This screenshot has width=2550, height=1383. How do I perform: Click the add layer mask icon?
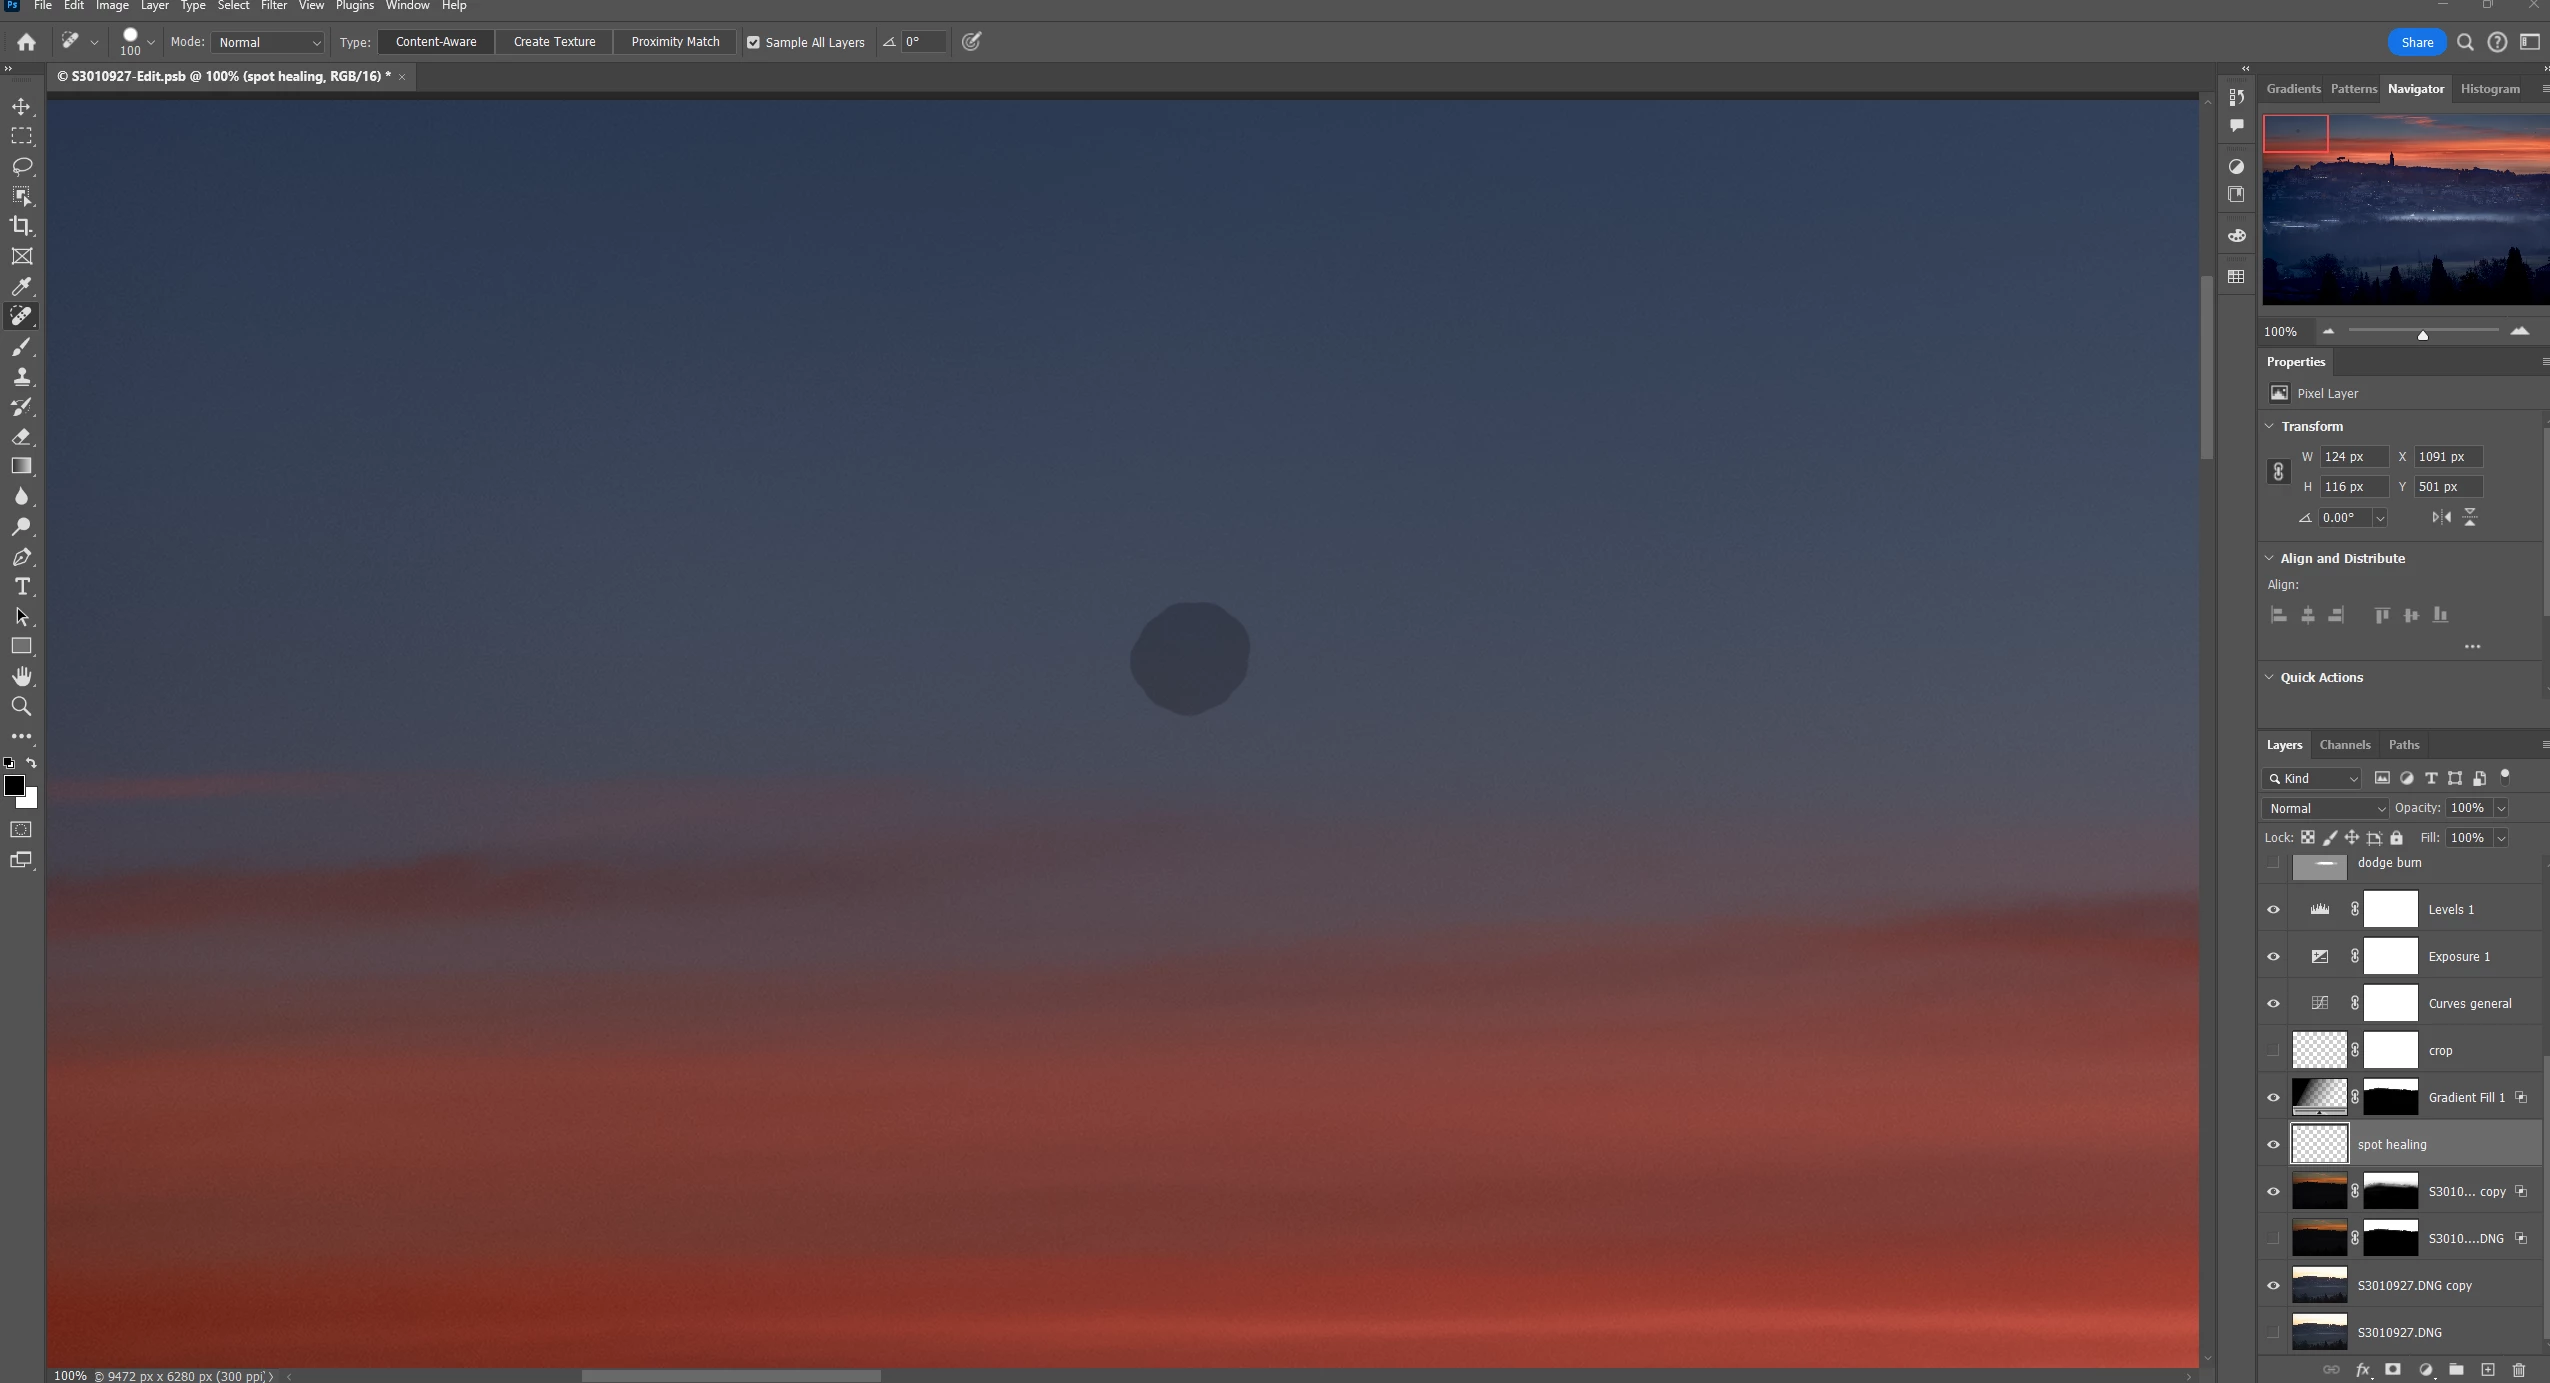click(x=2393, y=1370)
